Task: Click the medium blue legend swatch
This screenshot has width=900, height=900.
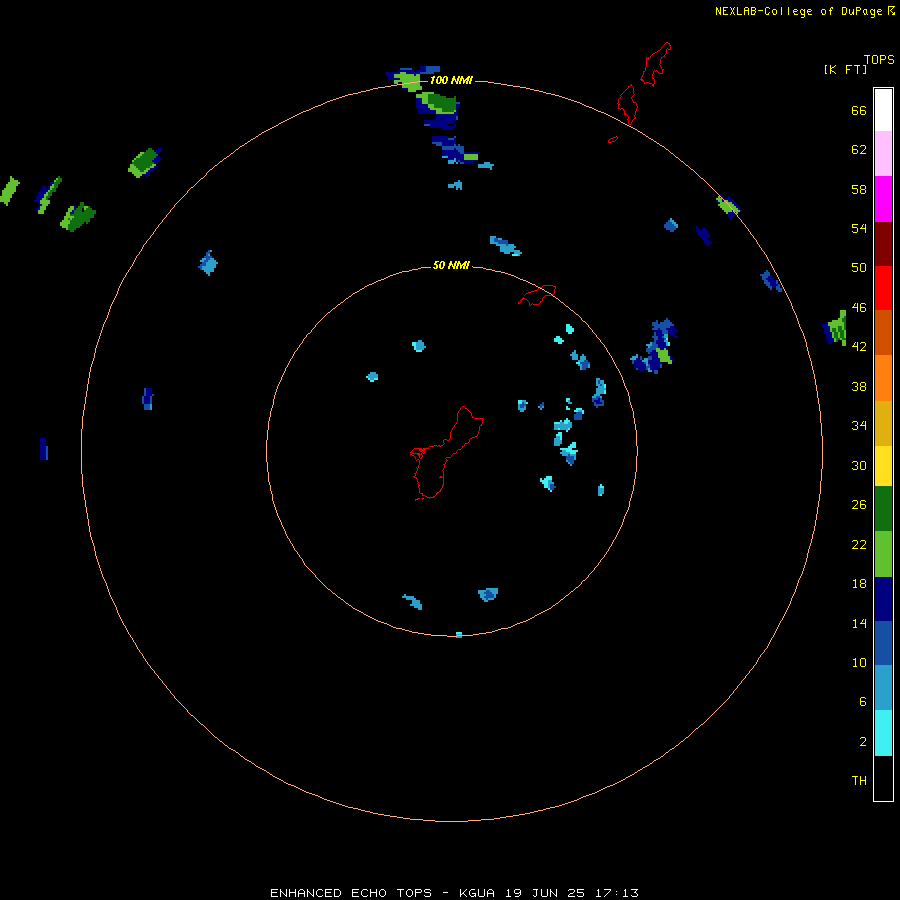Action: (883, 643)
